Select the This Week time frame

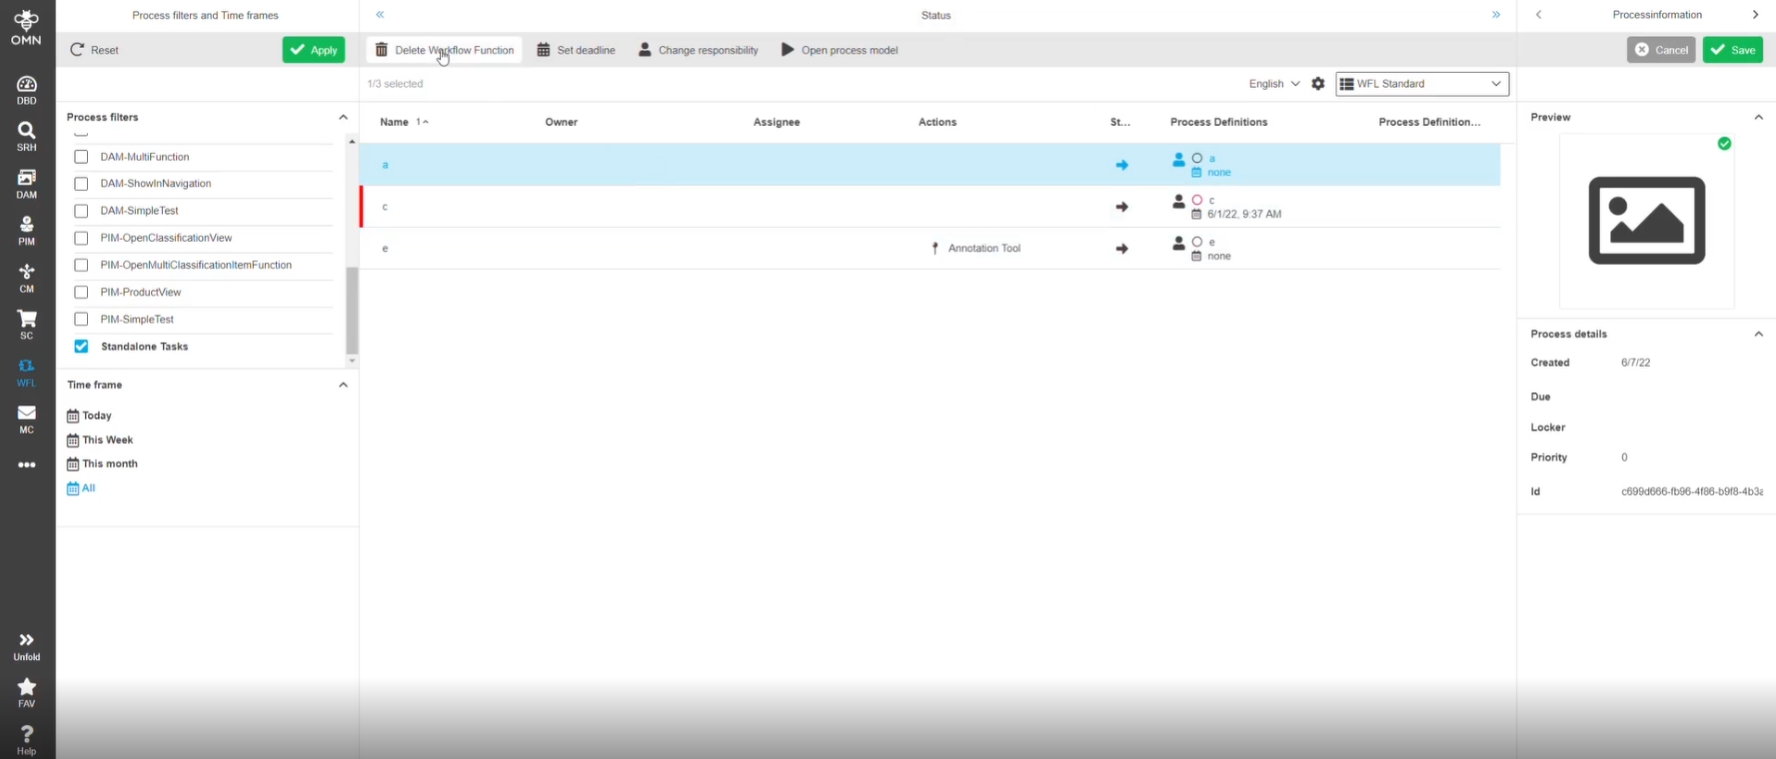pyautogui.click(x=107, y=440)
